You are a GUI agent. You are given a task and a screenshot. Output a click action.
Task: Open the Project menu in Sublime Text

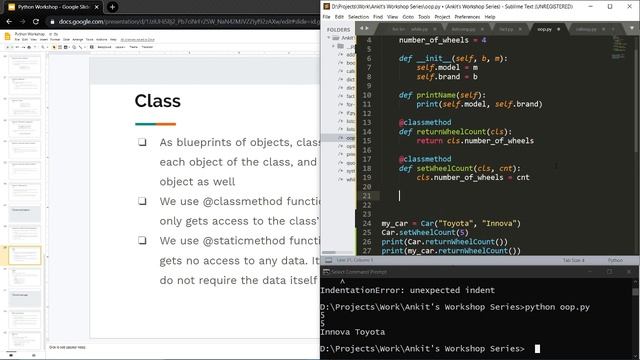coord(442,17)
